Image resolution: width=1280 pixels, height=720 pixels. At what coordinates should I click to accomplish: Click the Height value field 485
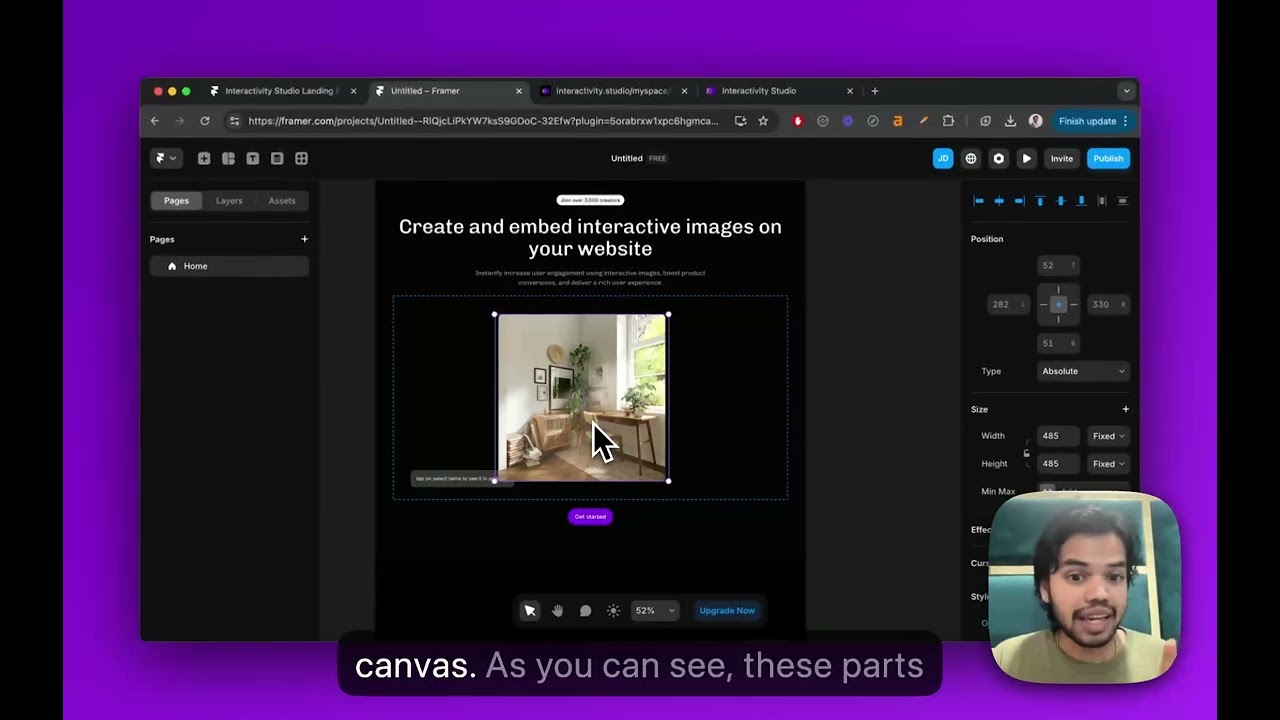pos(1059,464)
